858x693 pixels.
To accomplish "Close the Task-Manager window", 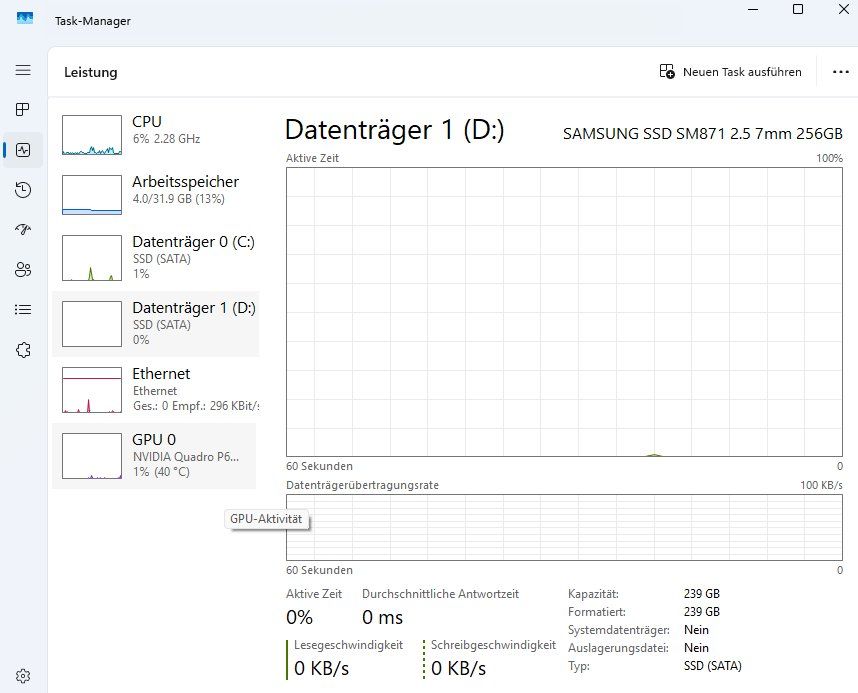I will (843, 9).
